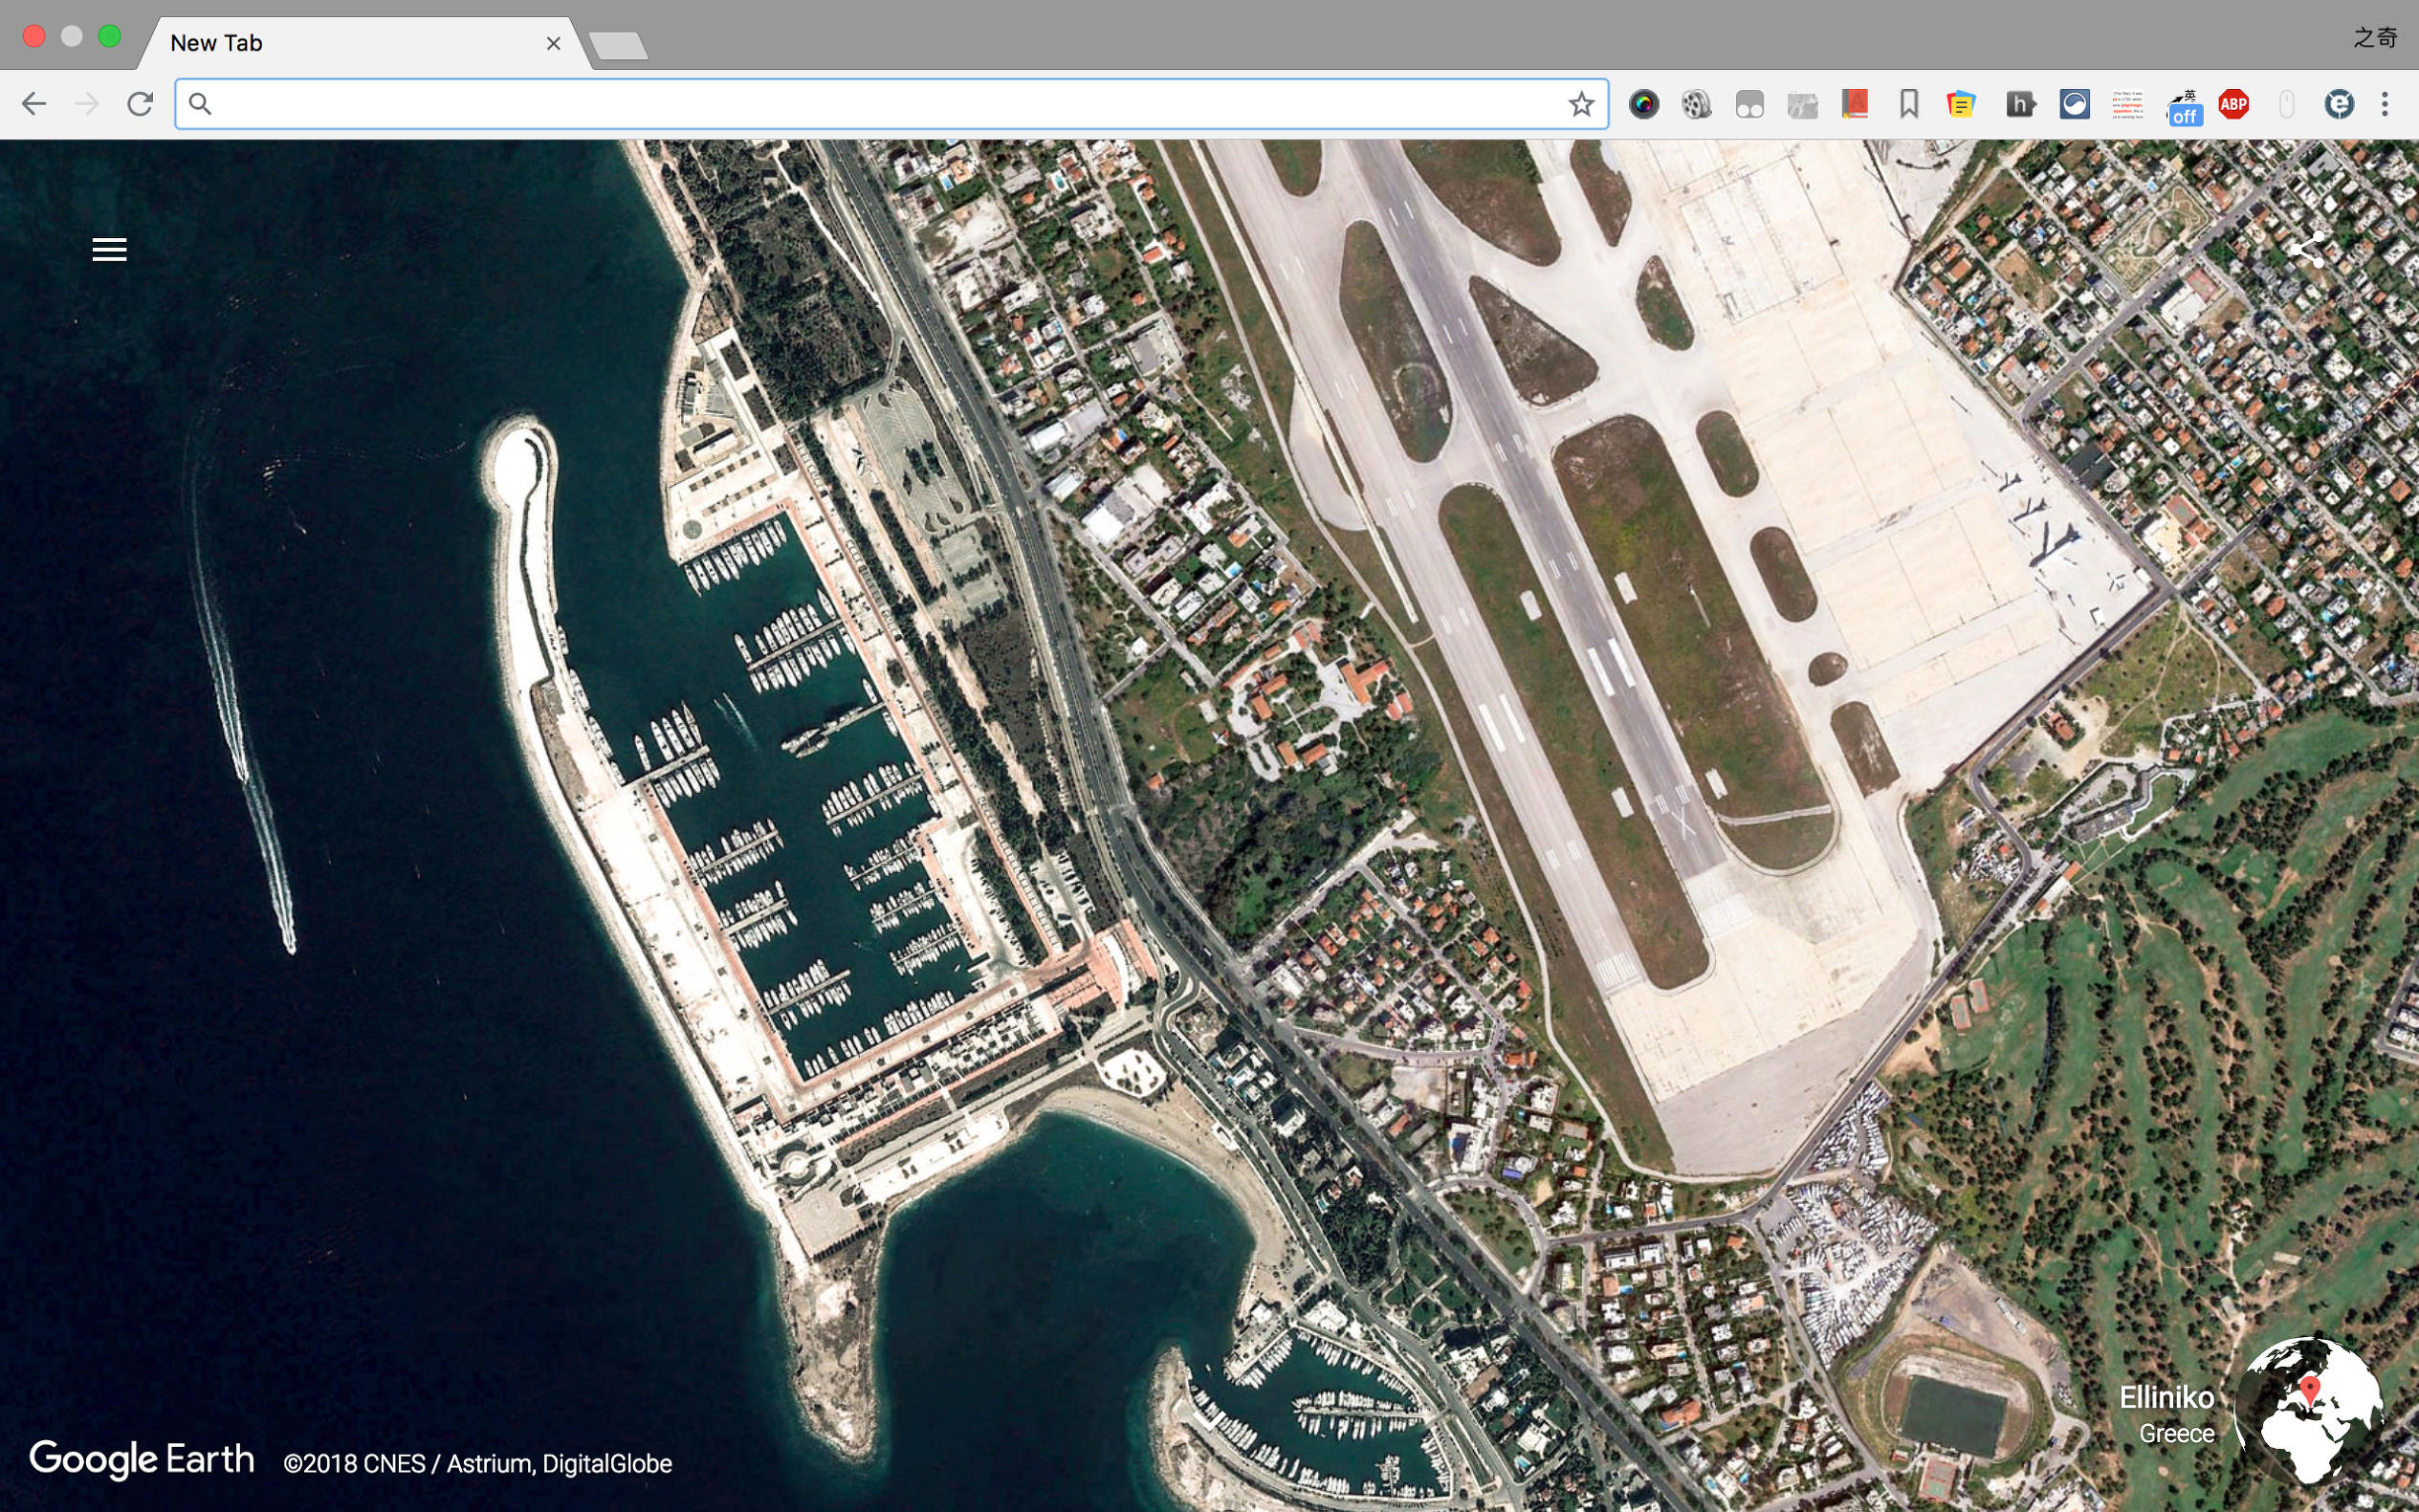Click the film reel extension icon
The image size is (2419, 1512).
tap(1696, 104)
